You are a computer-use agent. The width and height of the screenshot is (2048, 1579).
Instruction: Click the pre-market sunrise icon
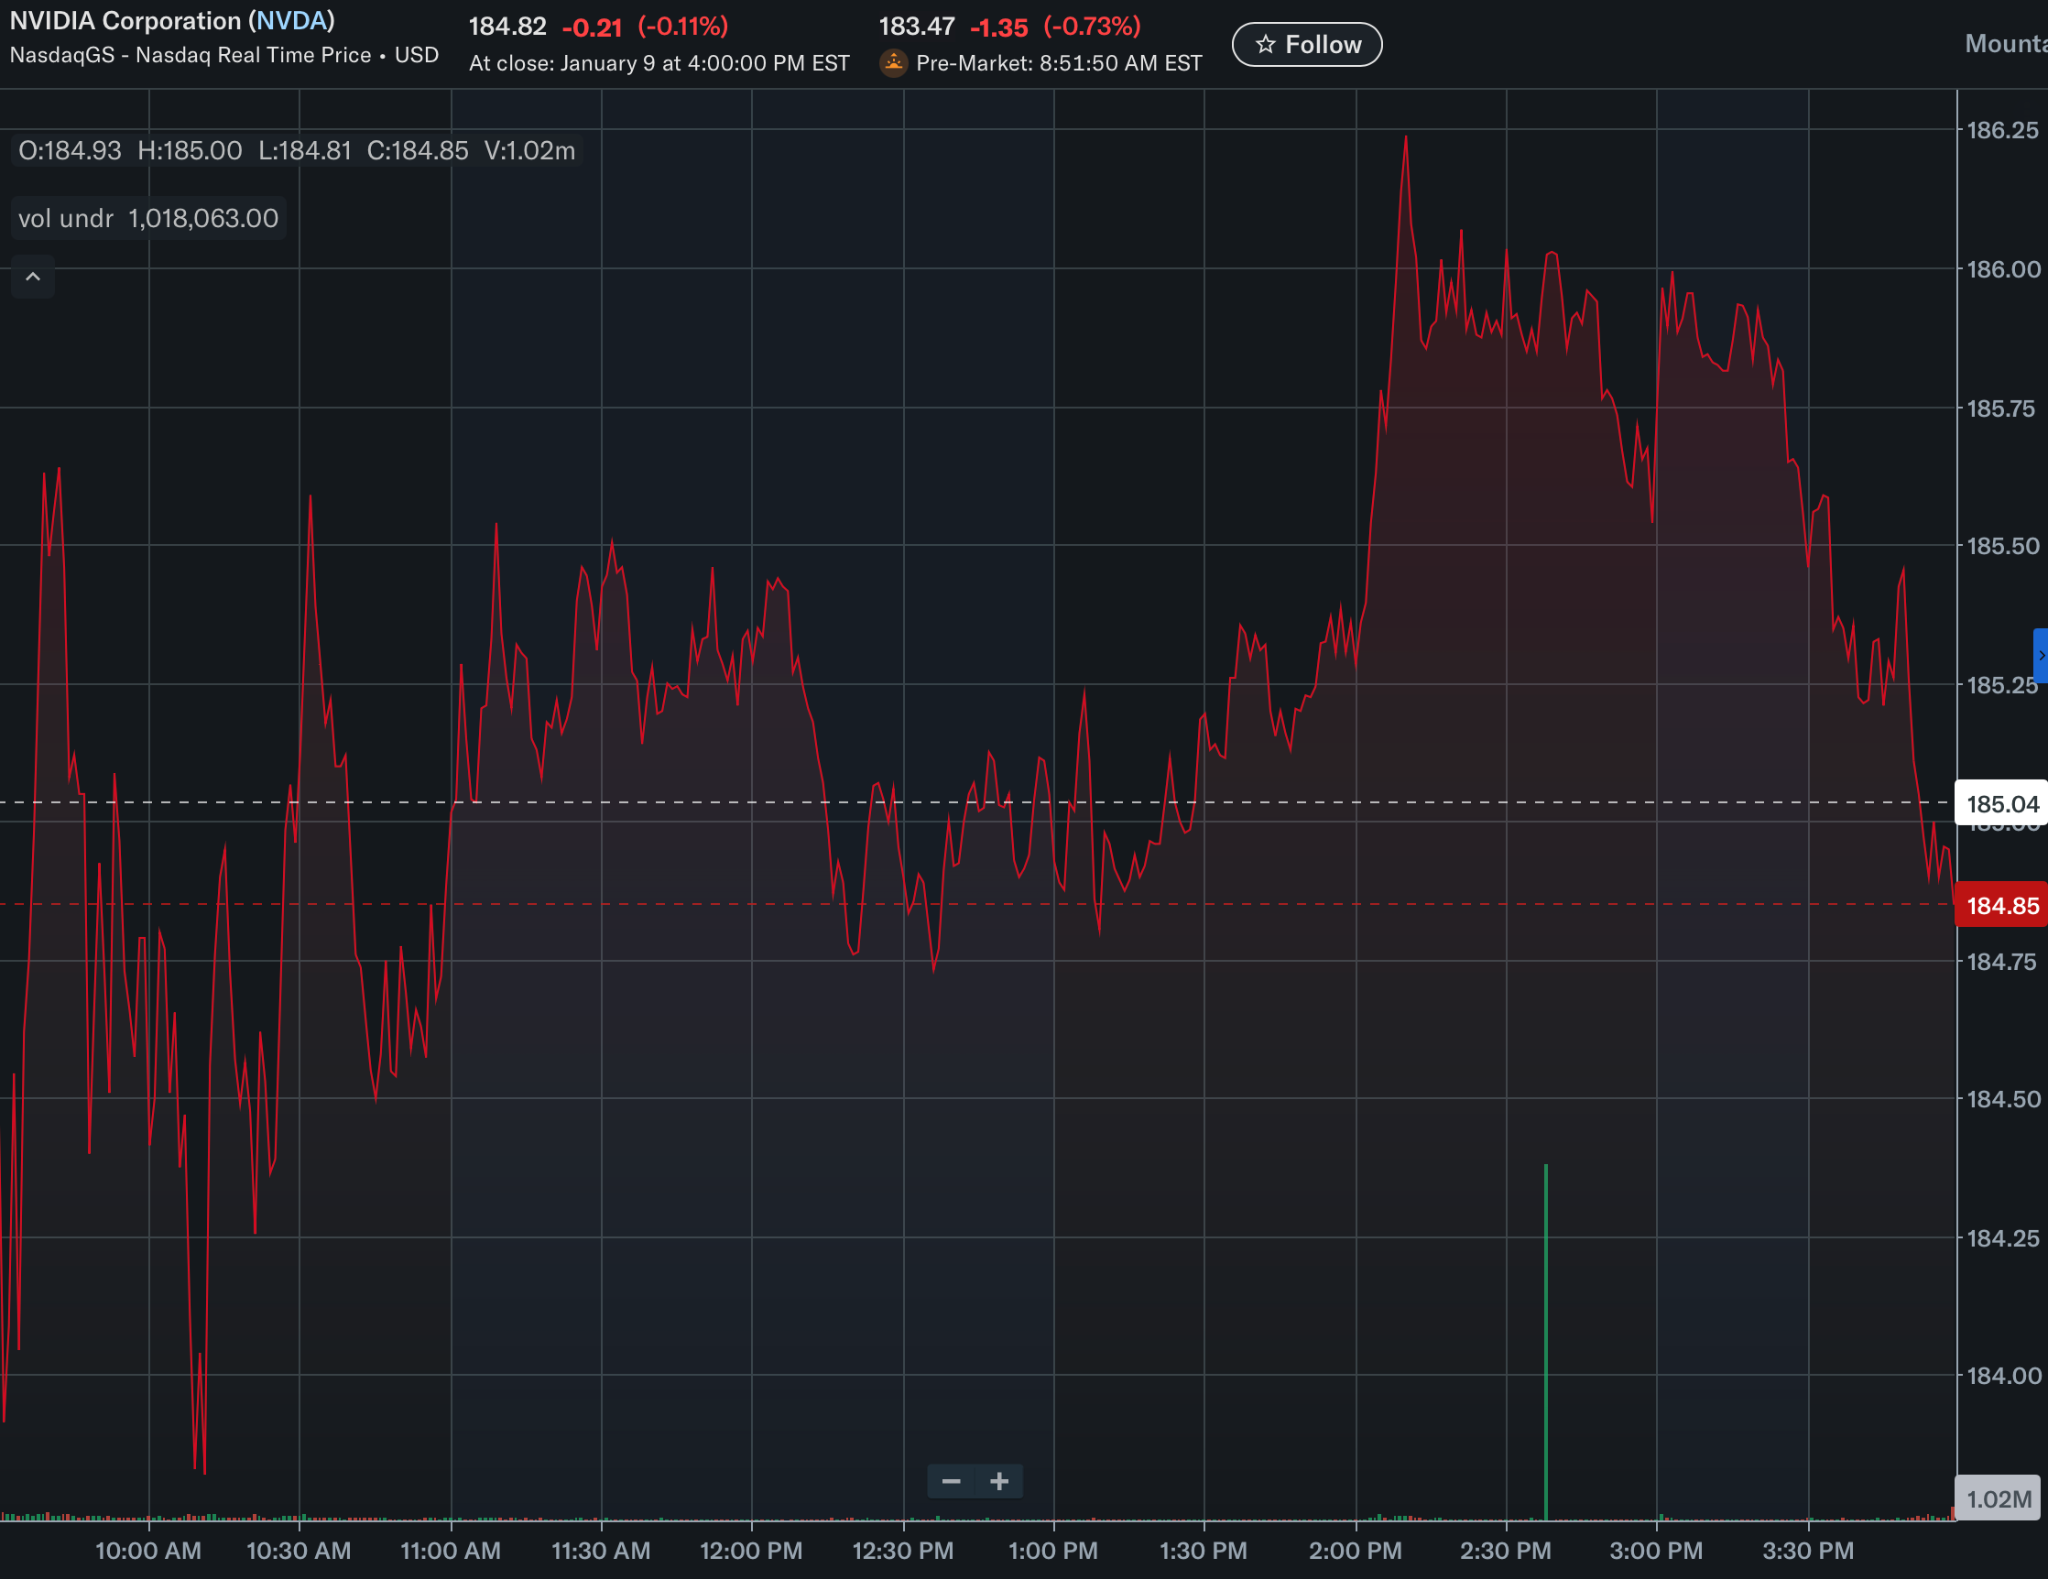coord(892,63)
